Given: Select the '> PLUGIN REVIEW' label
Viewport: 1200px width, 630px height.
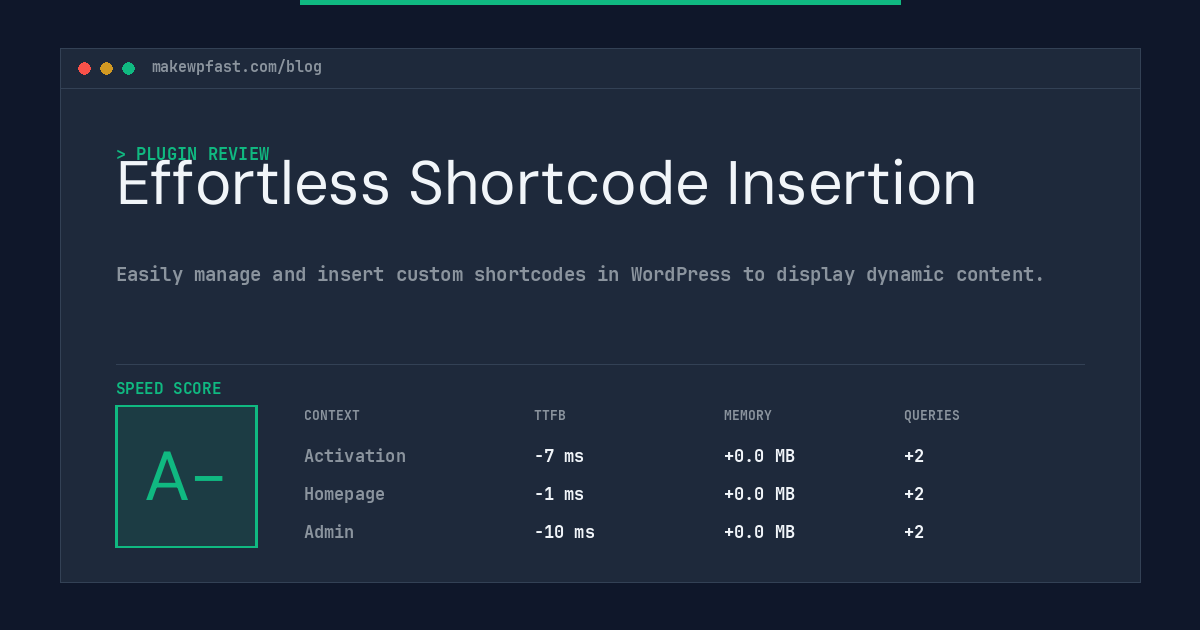Looking at the screenshot, I should [x=193, y=154].
